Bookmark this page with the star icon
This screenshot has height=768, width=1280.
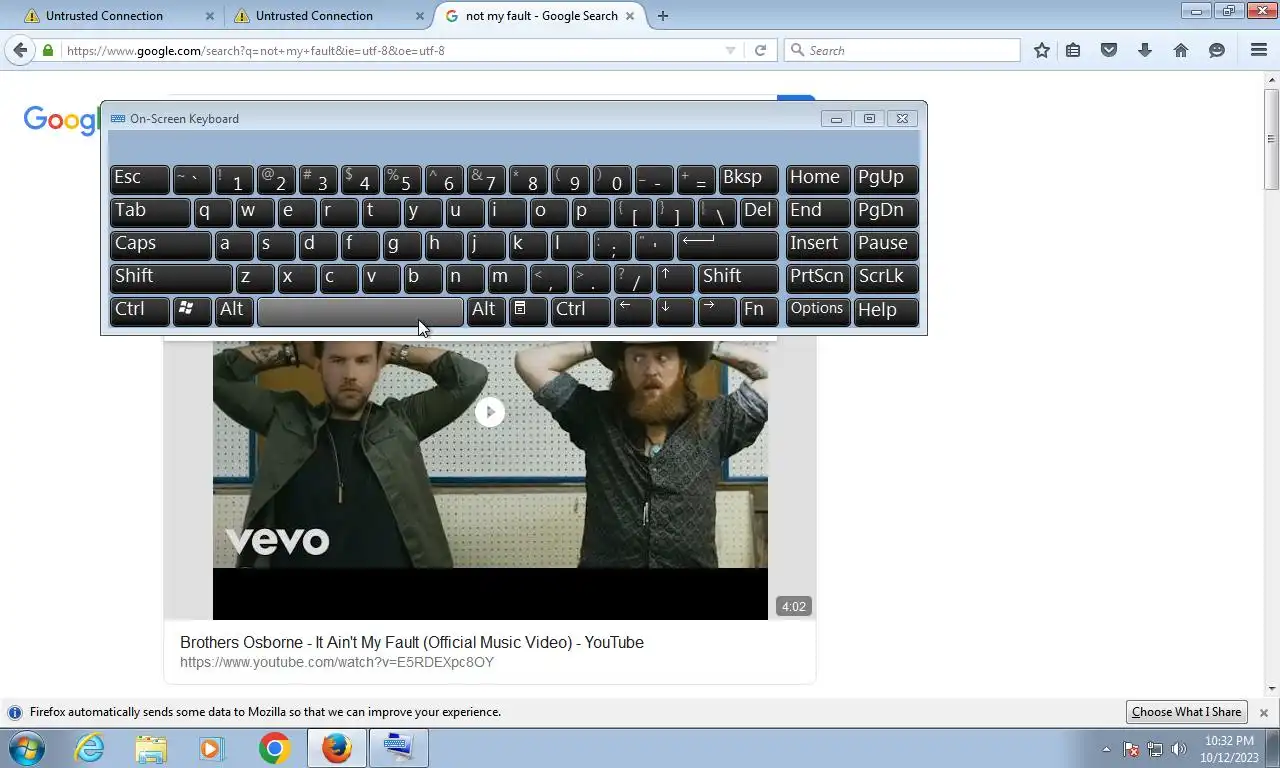(1042, 50)
